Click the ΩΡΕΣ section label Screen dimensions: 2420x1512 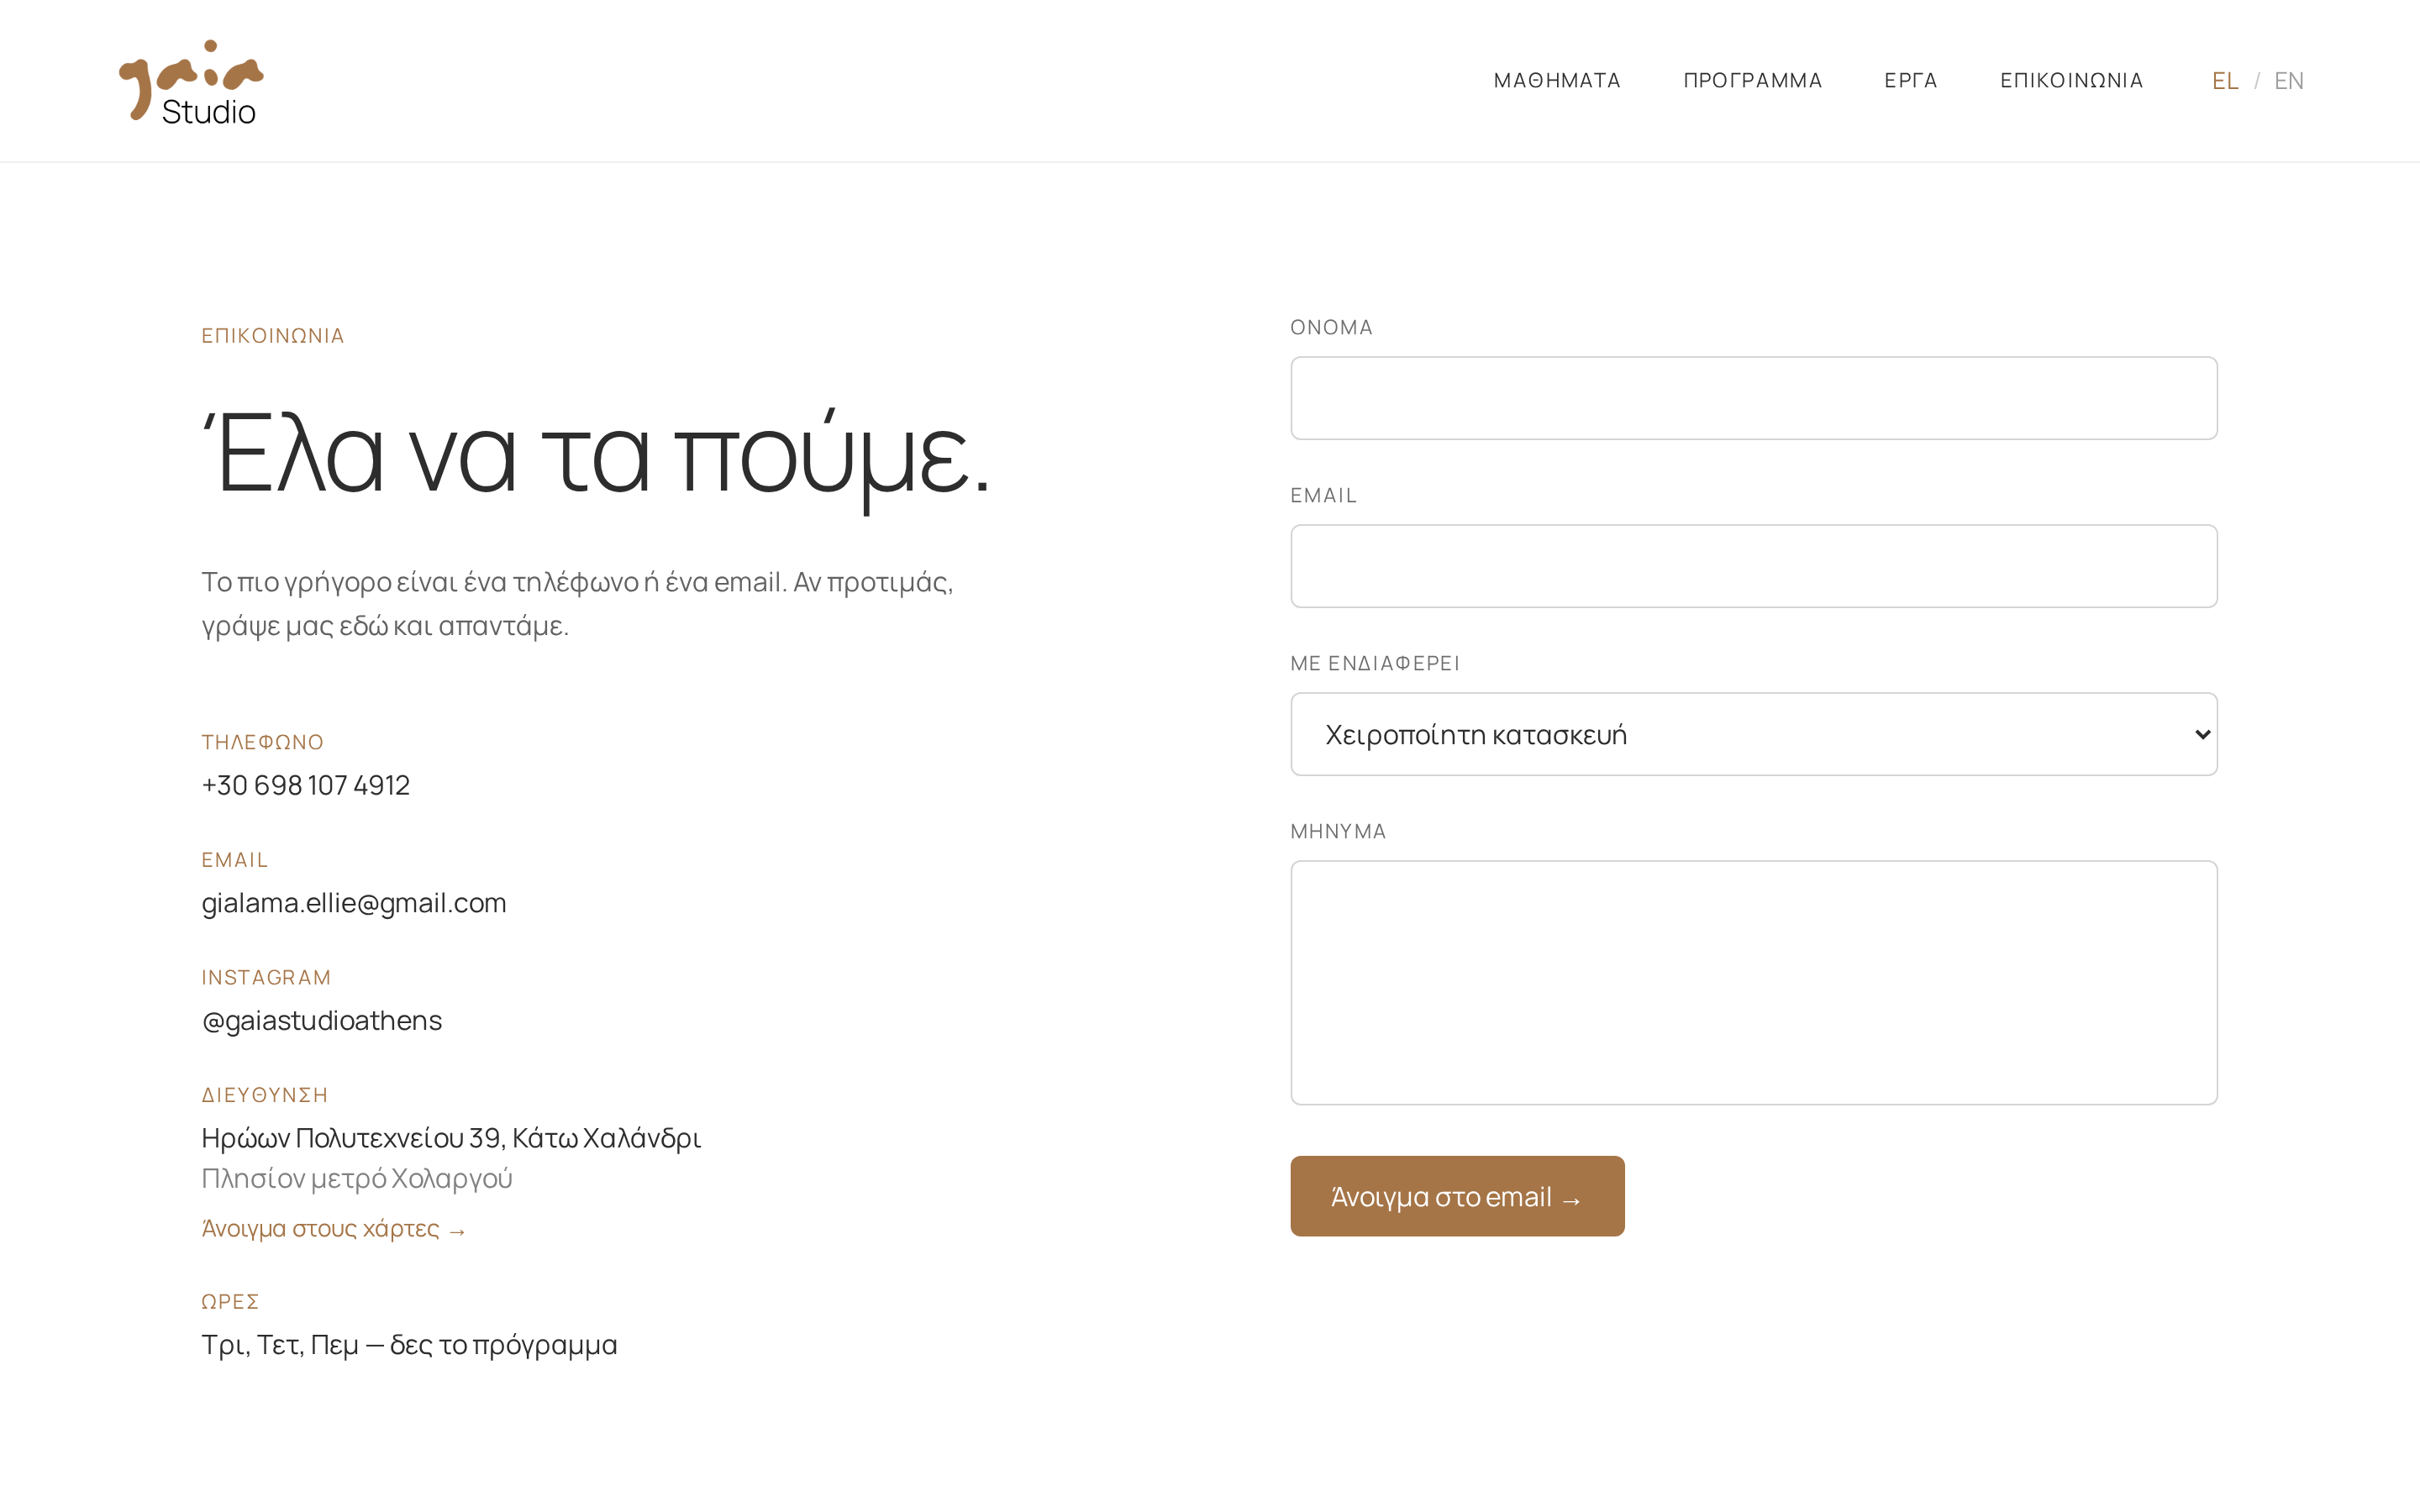pyautogui.click(x=230, y=1302)
